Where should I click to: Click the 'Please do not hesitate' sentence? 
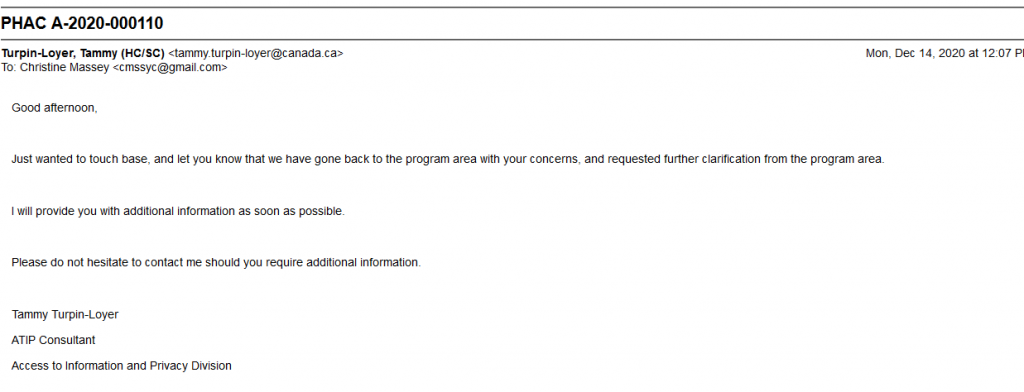216,263
